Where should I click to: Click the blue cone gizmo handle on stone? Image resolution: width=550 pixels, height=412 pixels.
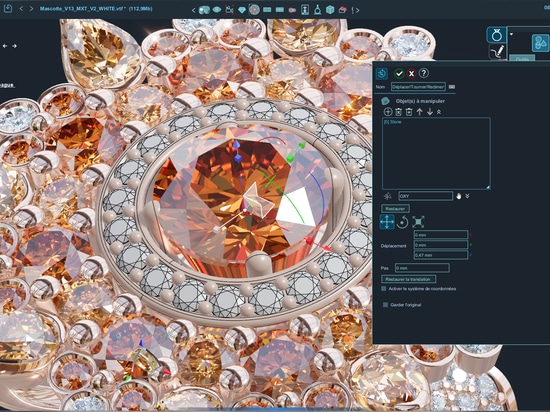click(236, 144)
